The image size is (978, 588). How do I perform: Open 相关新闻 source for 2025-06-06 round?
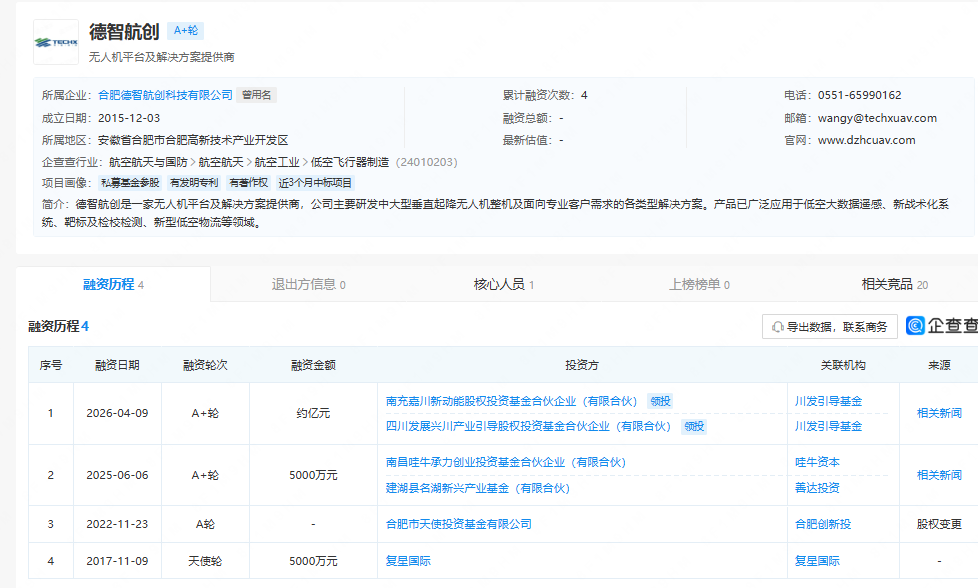939,475
